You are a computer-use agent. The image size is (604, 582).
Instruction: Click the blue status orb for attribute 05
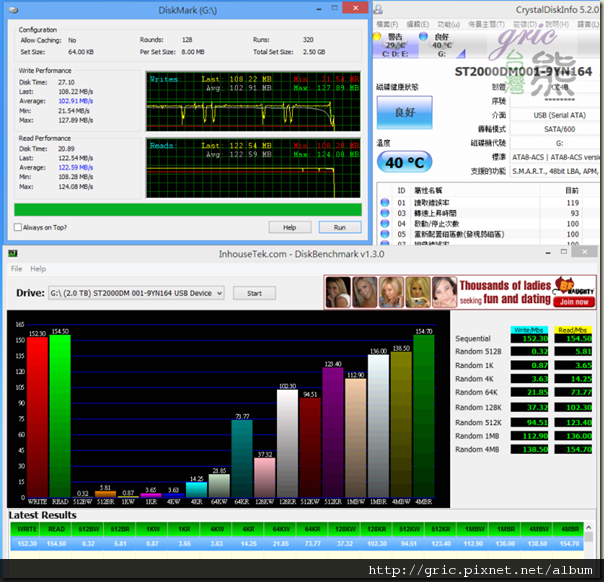(x=386, y=235)
